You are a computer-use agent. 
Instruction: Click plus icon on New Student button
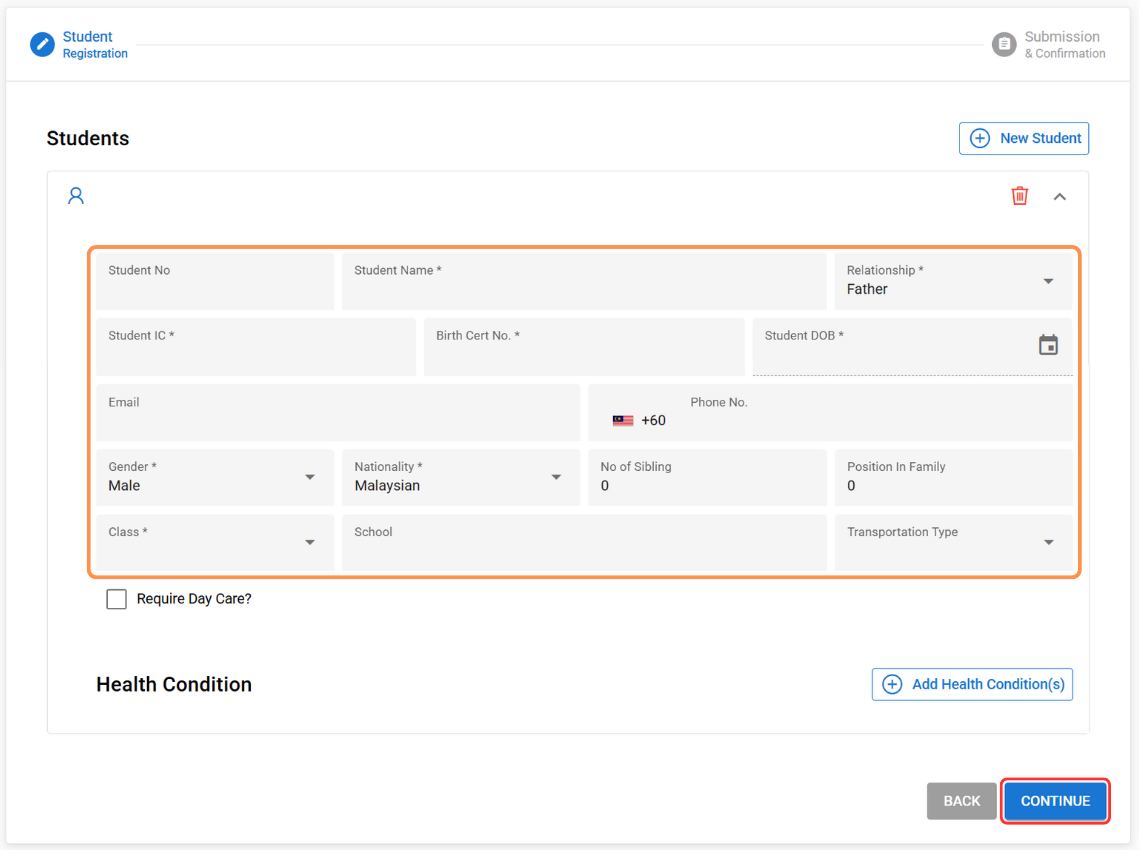(x=980, y=139)
